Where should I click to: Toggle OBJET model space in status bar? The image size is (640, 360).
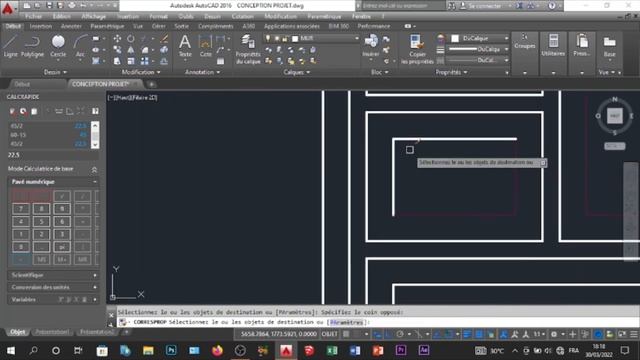[x=329, y=334]
